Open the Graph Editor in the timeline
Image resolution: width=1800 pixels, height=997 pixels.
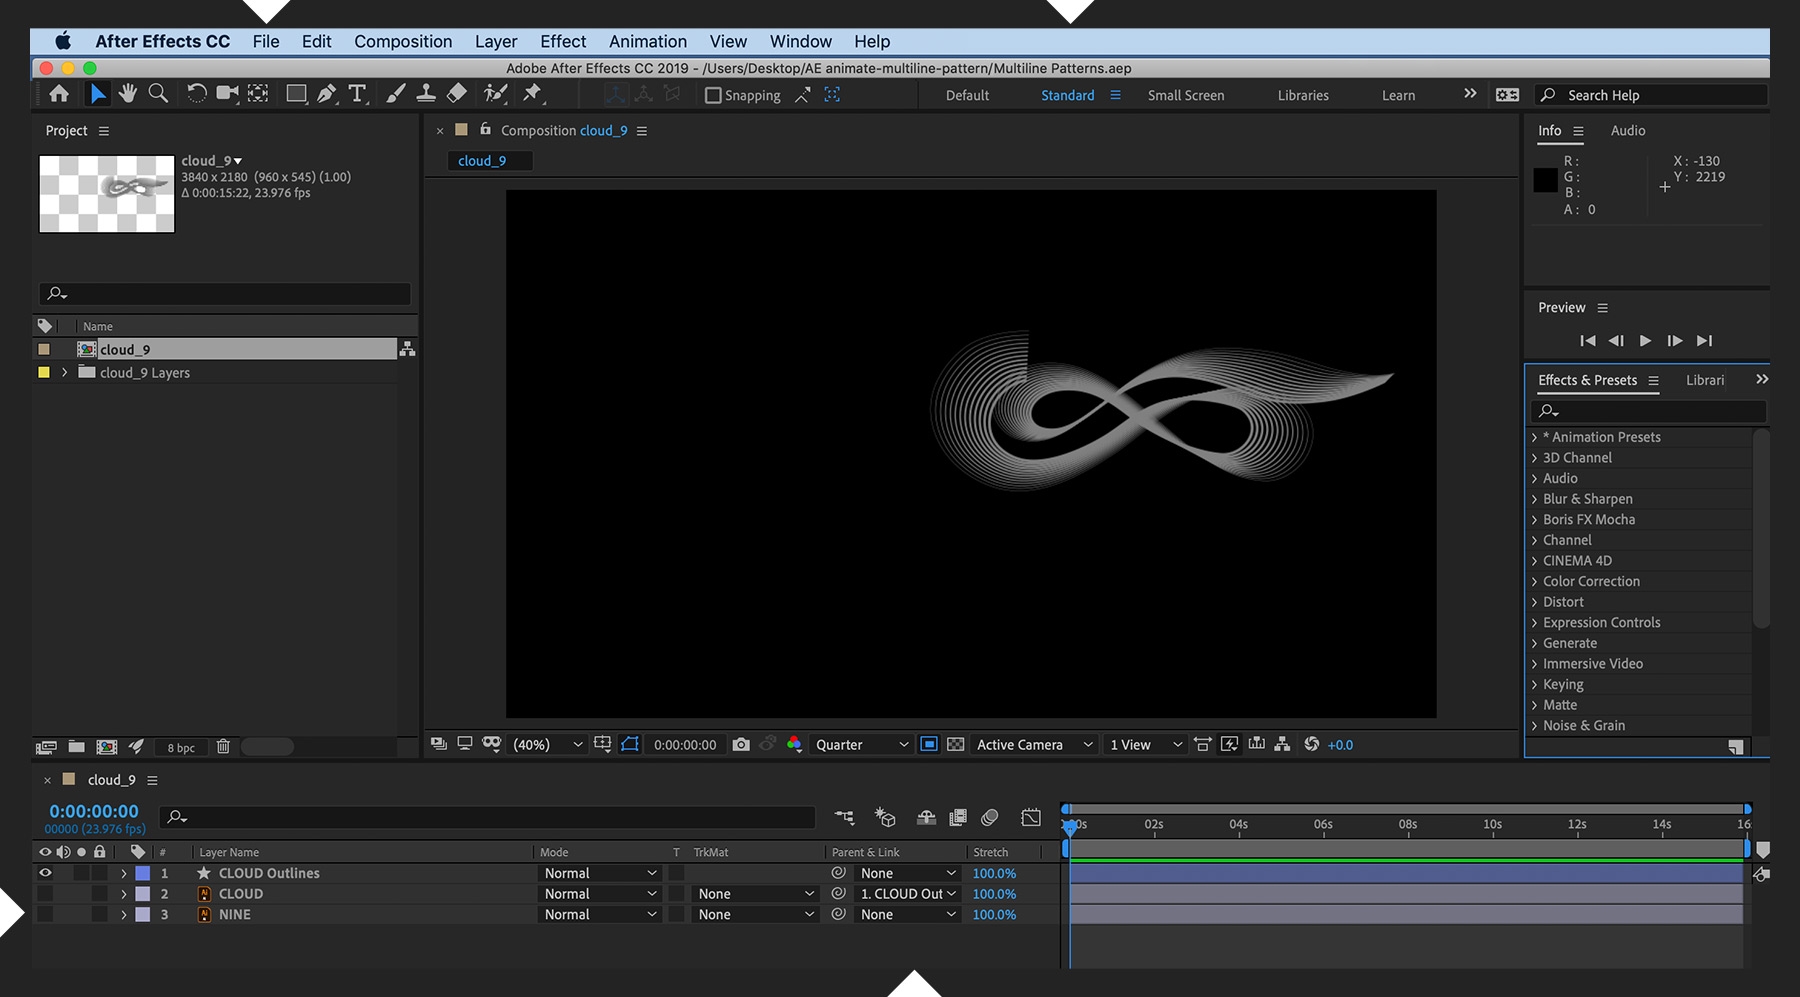[x=1031, y=818]
